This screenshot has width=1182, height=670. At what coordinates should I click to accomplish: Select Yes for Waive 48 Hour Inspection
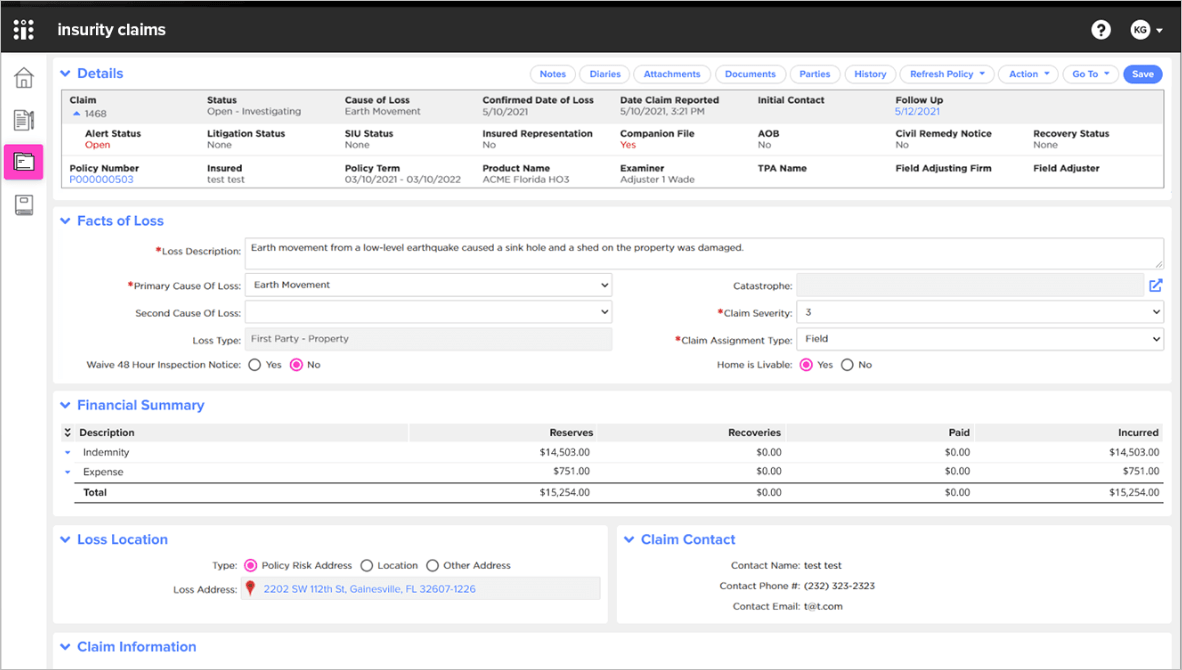coord(255,365)
